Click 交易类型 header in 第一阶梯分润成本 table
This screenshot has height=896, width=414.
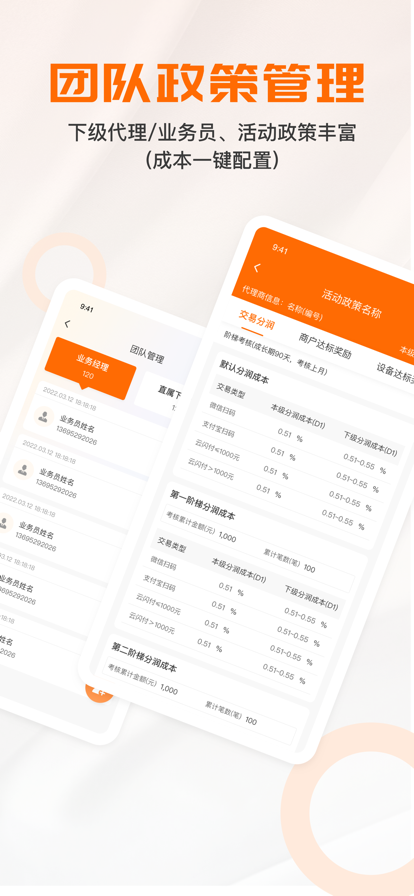pos(172,545)
